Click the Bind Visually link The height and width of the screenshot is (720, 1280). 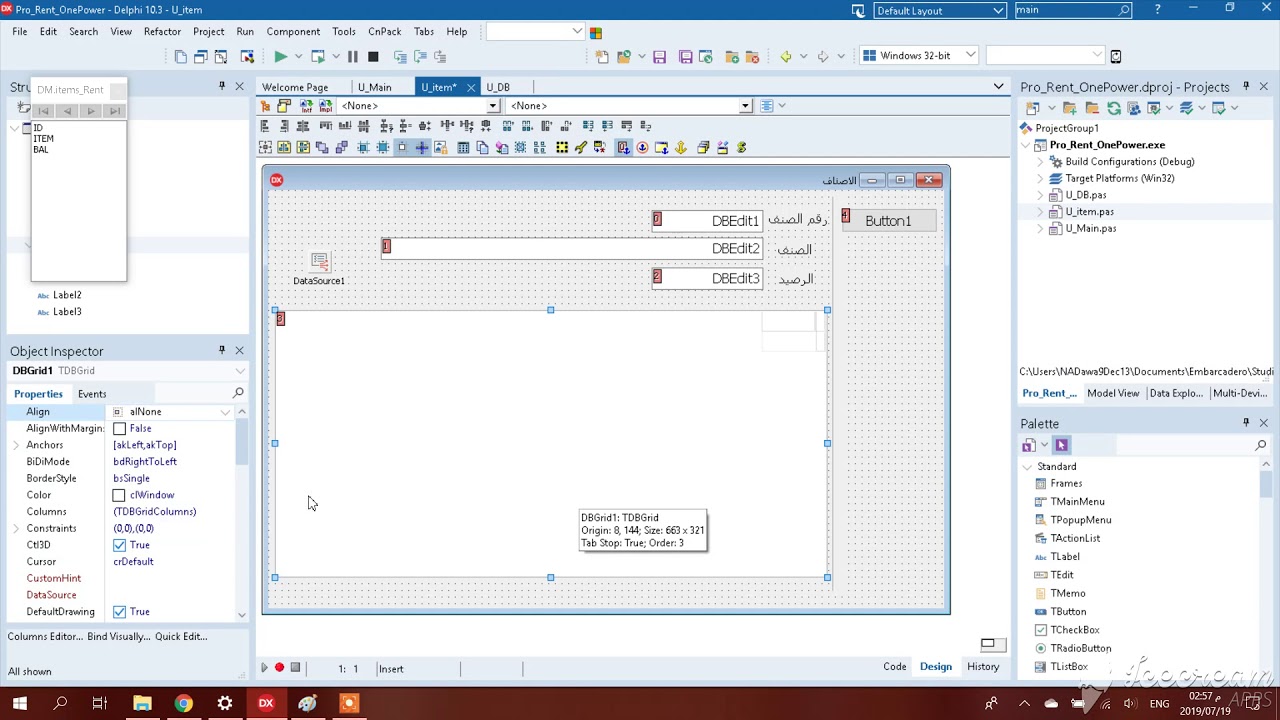(118, 636)
